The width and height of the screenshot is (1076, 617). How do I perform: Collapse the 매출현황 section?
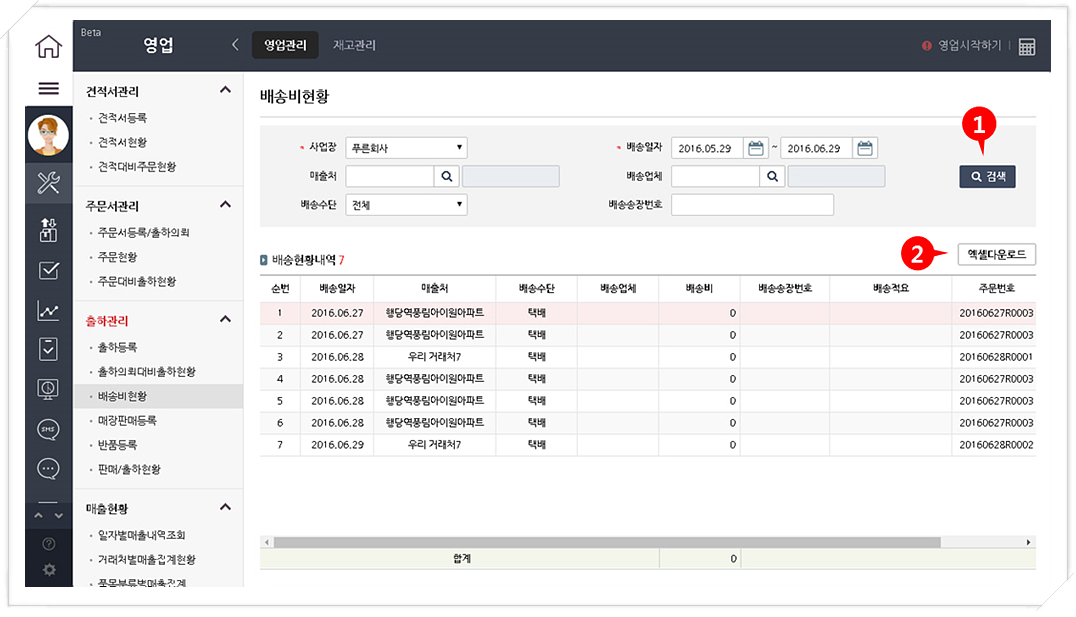point(225,507)
